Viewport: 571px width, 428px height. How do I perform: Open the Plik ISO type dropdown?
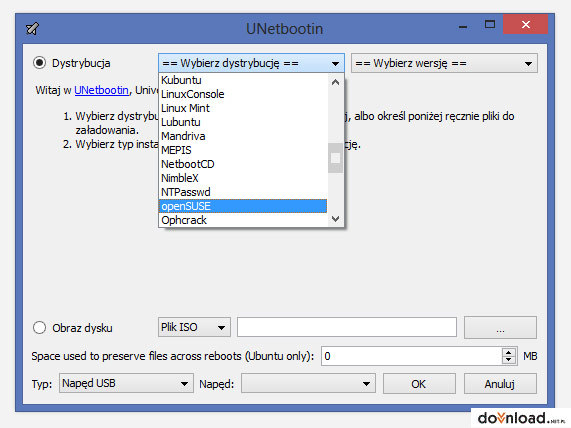(194, 327)
